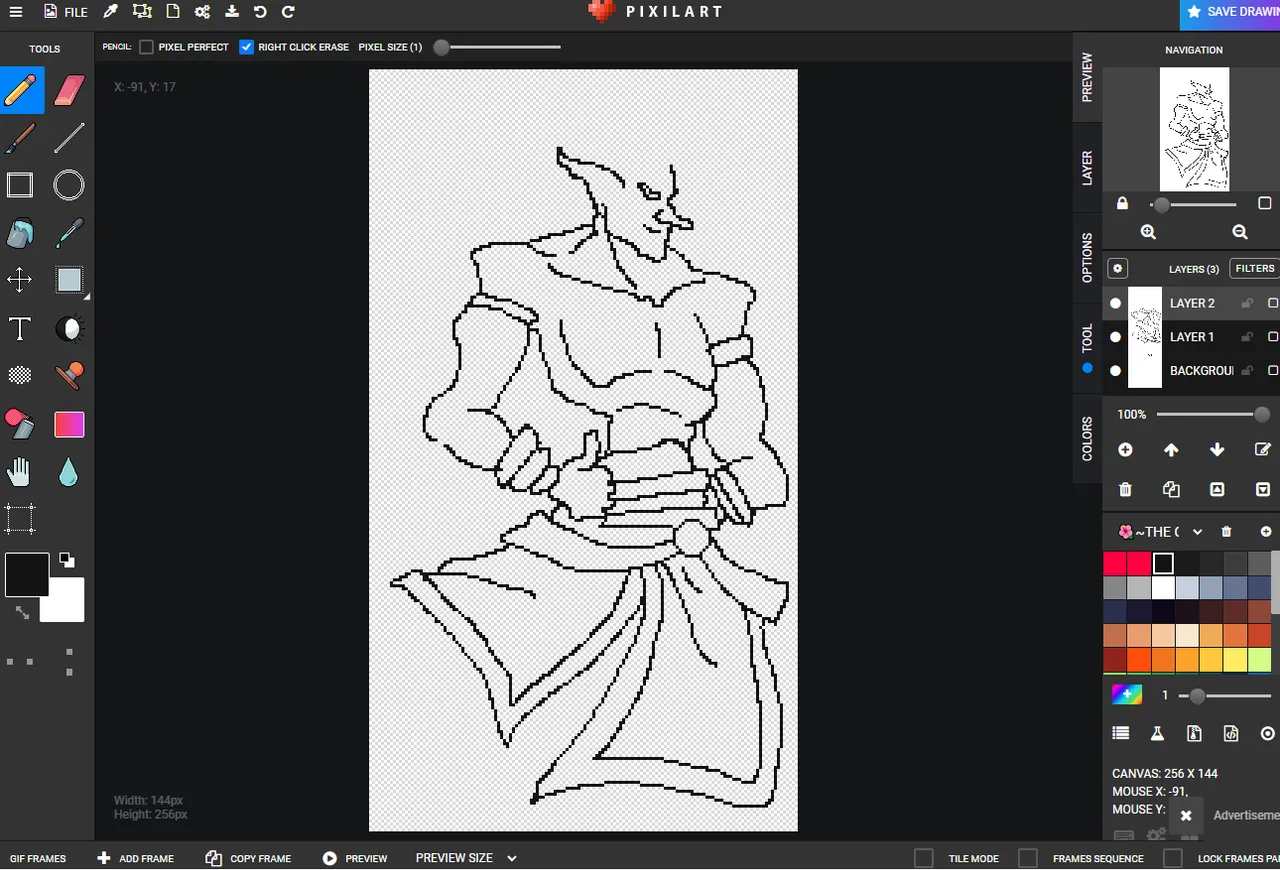
Task: Click Redo in the top toolbar
Action: click(x=288, y=12)
